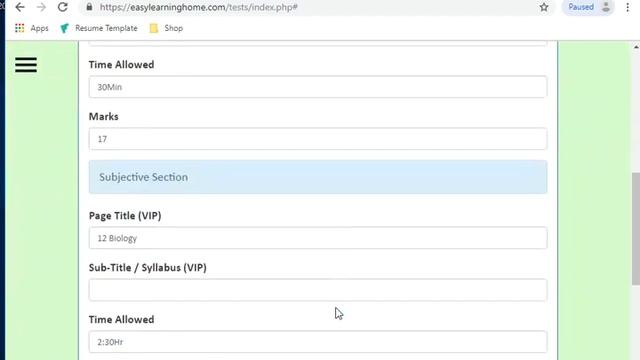Viewport: 640px width, 360px height.
Task: View site security padlock info
Action: pos(89,7)
